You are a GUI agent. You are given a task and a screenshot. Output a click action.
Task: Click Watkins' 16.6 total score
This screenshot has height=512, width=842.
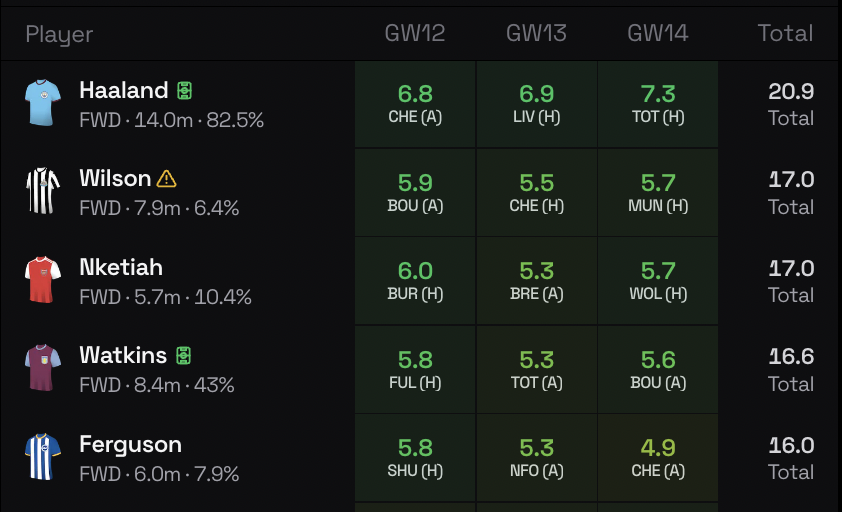(791, 357)
